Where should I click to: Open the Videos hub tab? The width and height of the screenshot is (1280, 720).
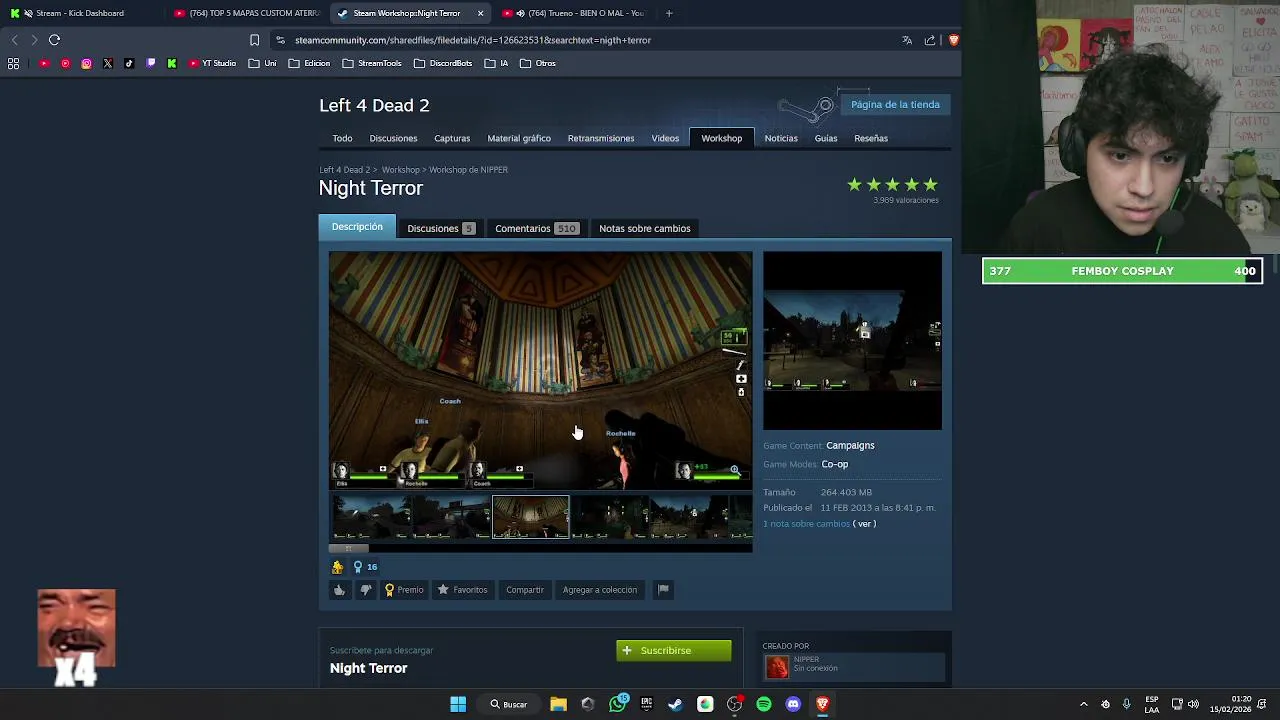665,138
